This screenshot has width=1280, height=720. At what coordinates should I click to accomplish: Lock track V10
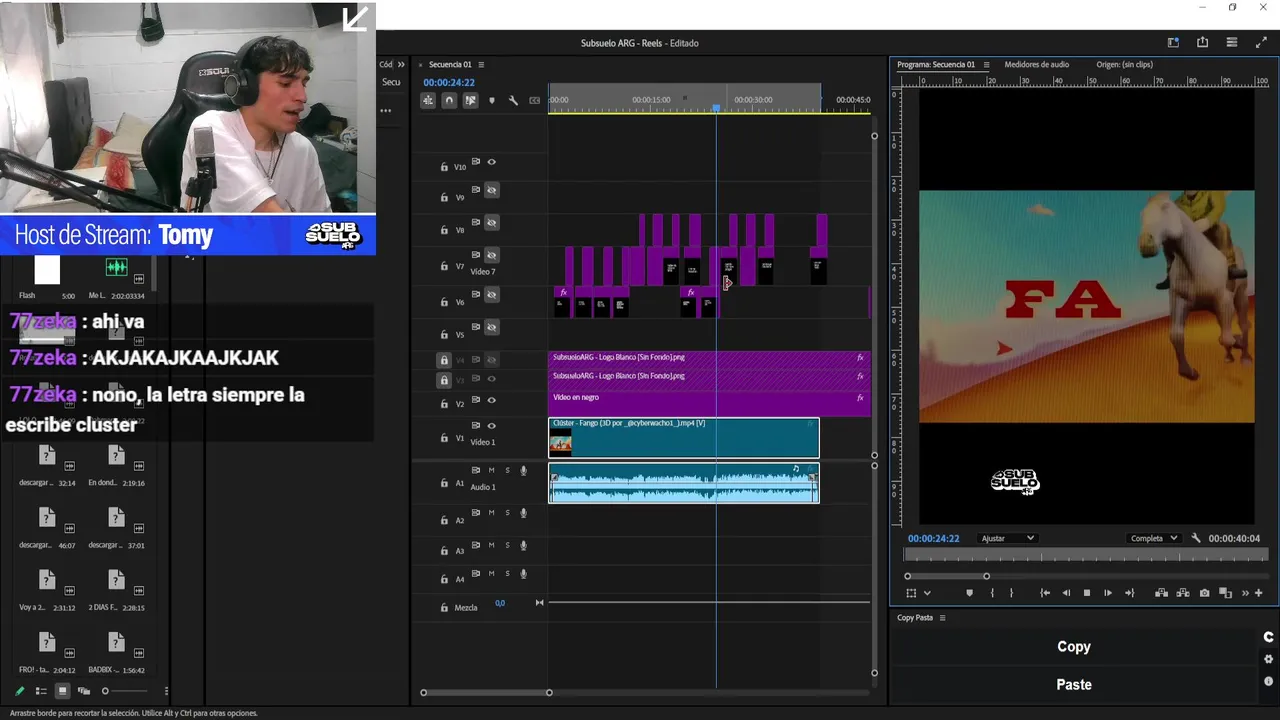(x=444, y=167)
